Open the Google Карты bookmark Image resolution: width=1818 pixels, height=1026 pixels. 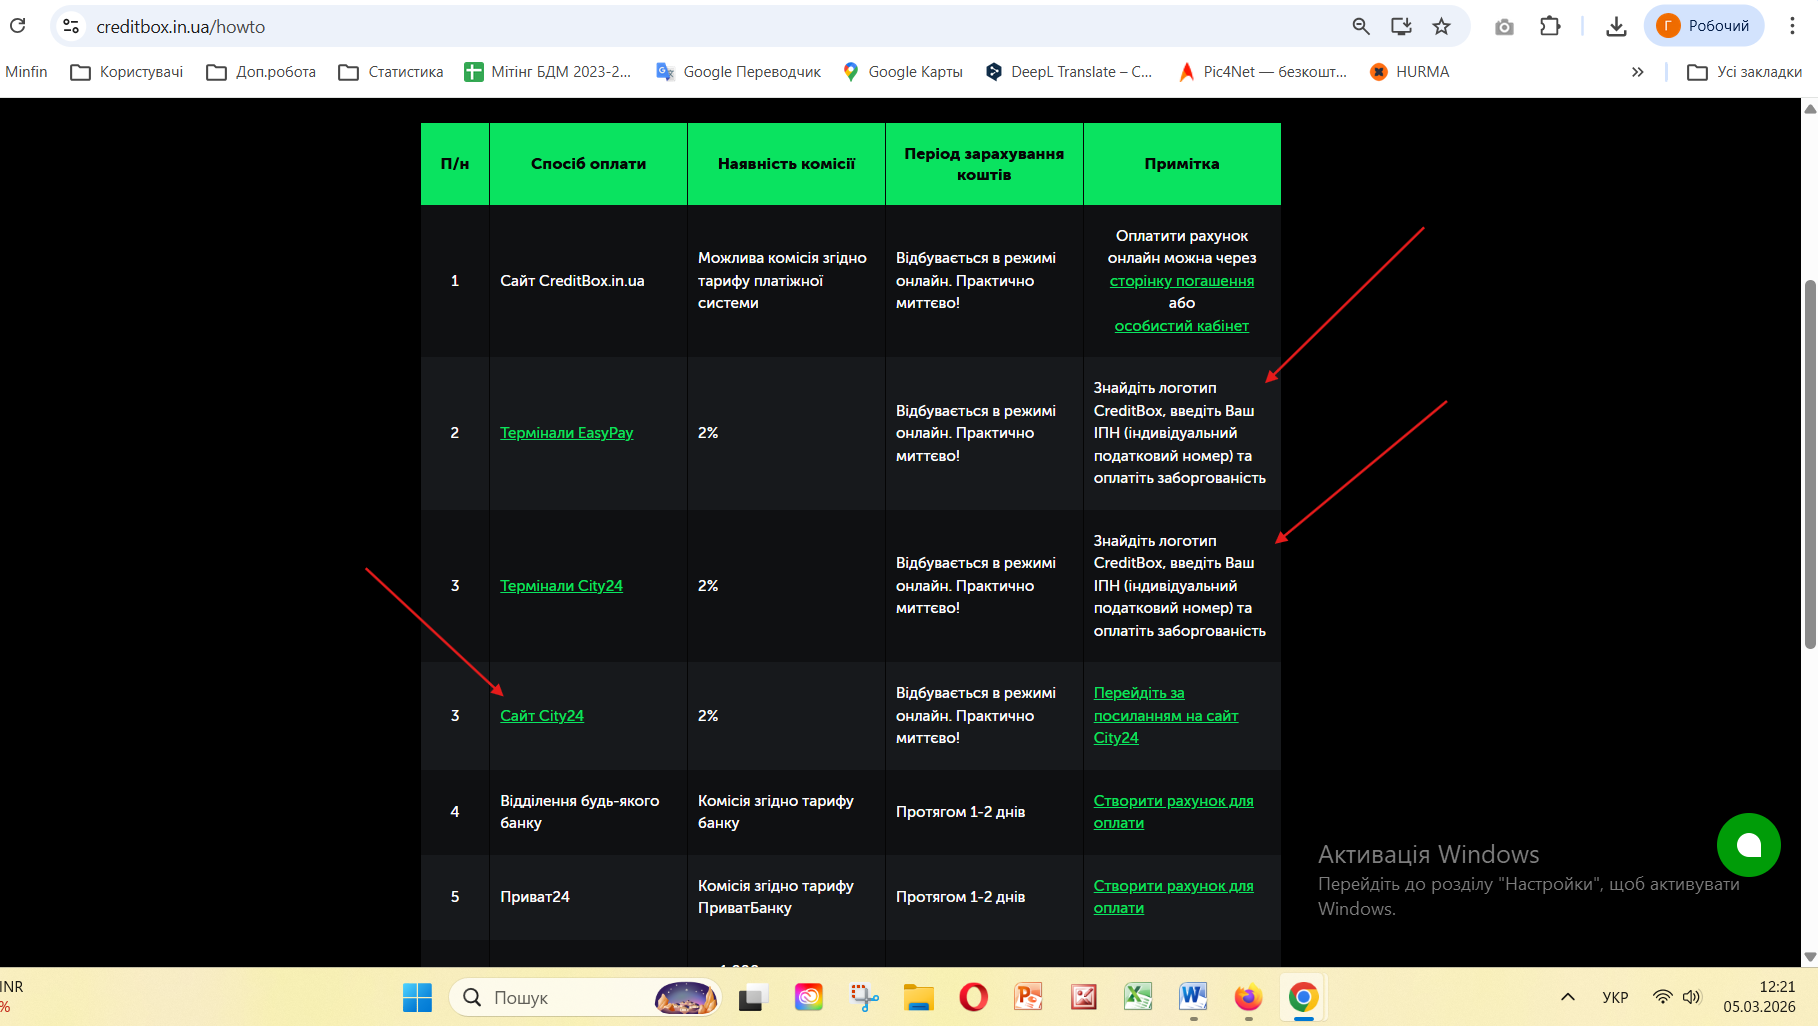[902, 72]
